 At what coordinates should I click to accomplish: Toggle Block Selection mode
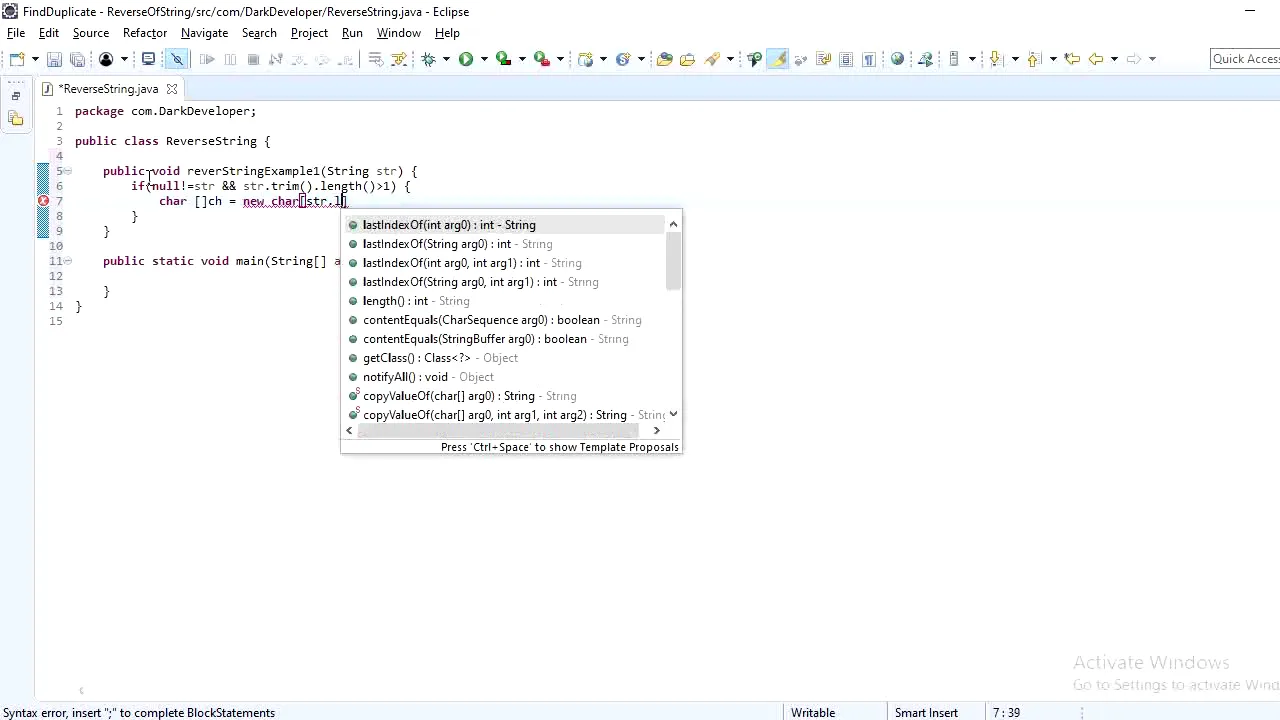coord(846,59)
